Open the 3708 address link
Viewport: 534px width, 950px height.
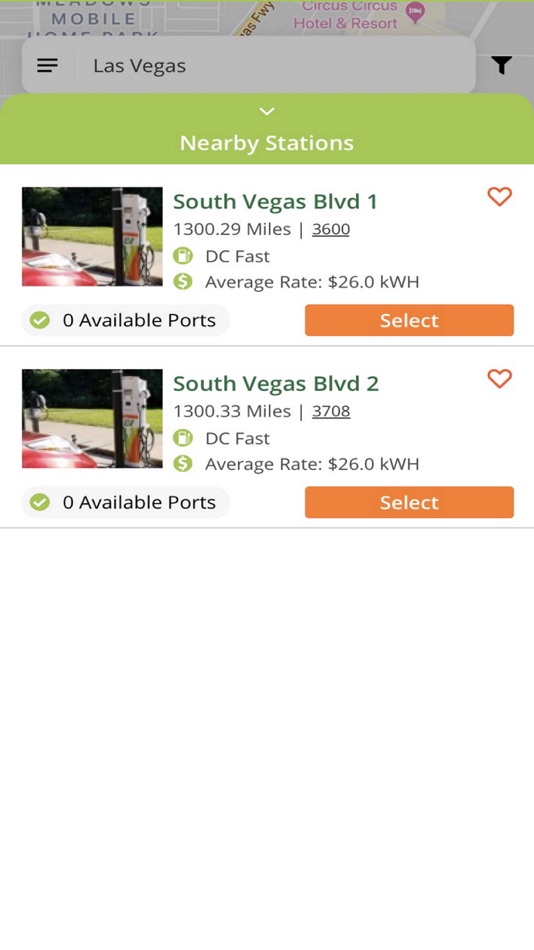point(331,411)
